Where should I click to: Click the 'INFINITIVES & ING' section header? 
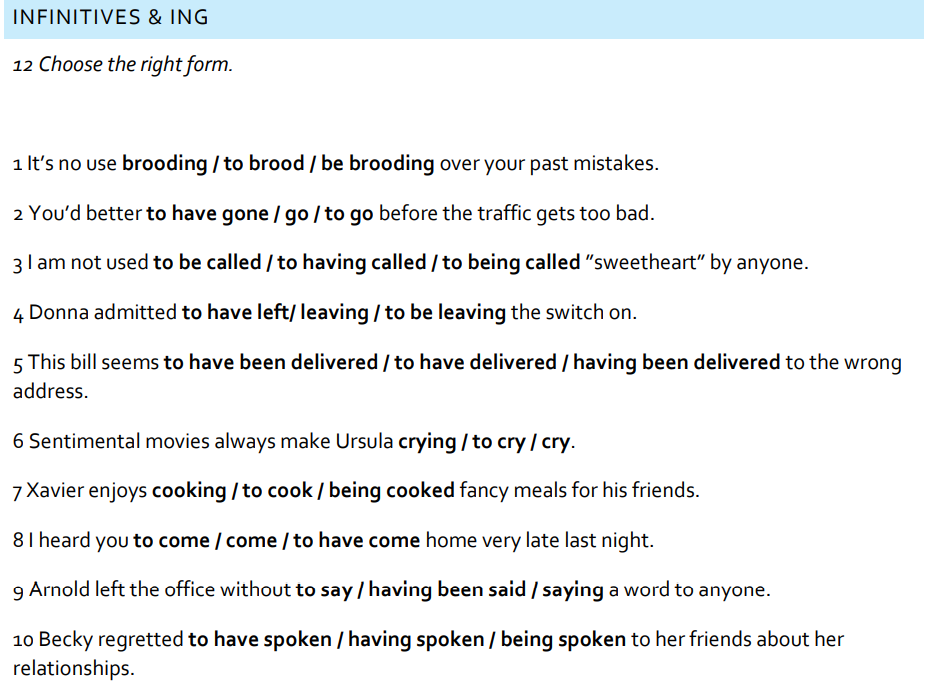[x=111, y=18]
